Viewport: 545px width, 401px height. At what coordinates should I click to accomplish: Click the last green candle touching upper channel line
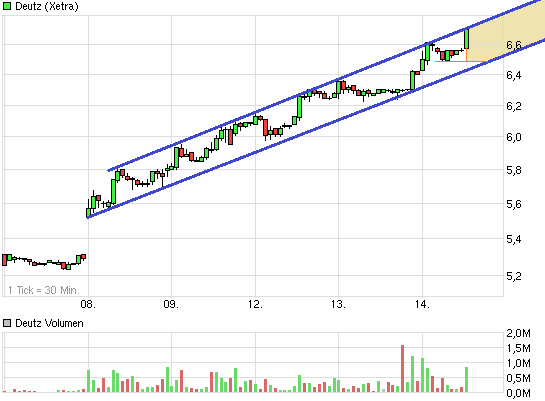click(x=466, y=39)
